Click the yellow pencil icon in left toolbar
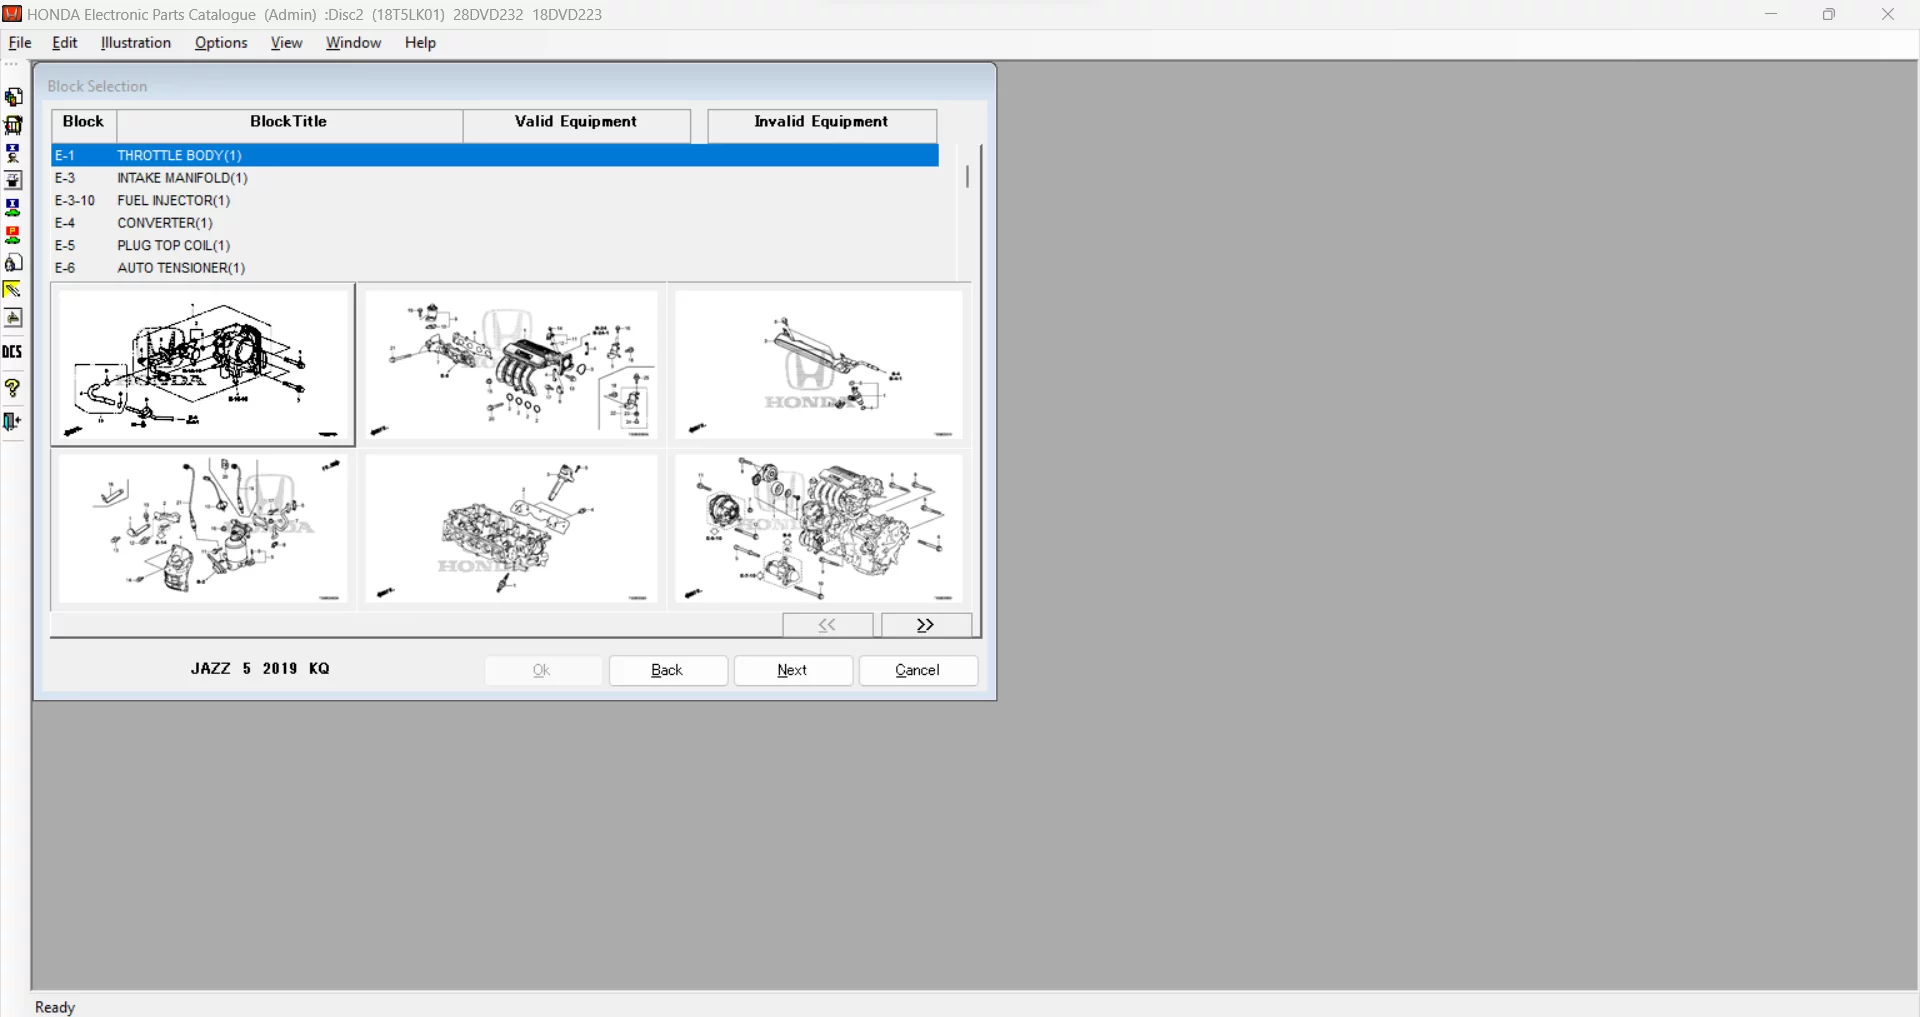The image size is (1920, 1017). [13, 290]
